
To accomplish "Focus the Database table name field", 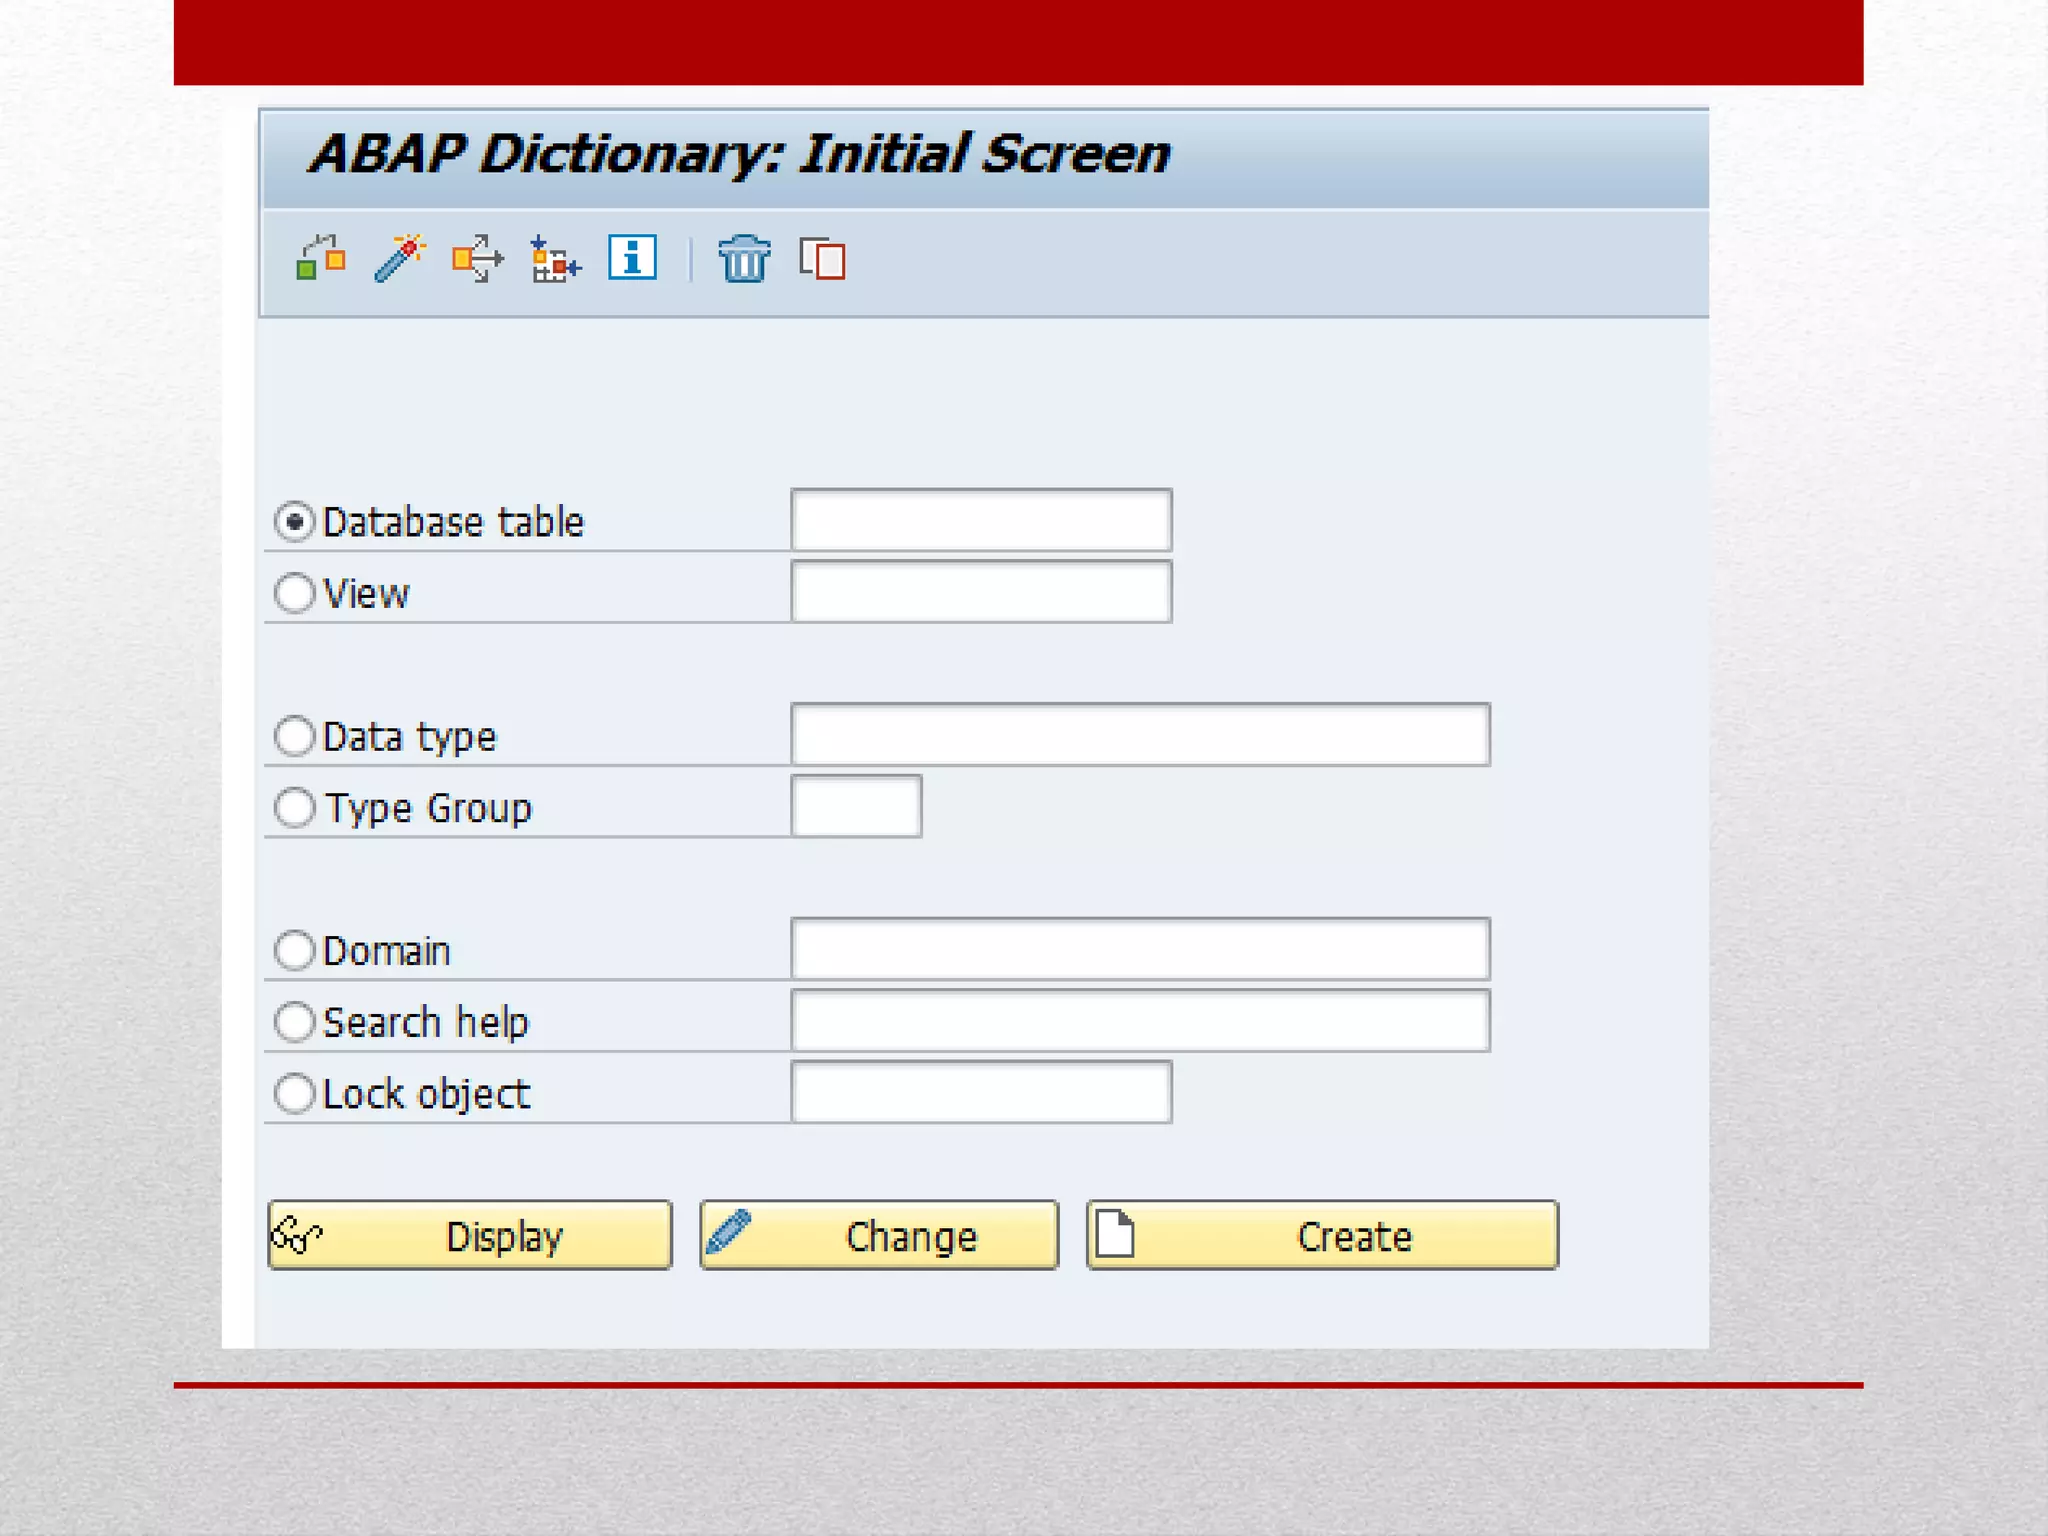I will tap(980, 520).
